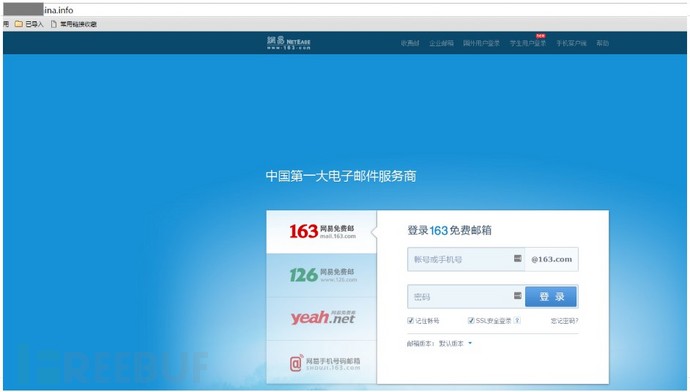Open the 帮助 help link
This screenshot has height=392, width=690.
tap(603, 43)
